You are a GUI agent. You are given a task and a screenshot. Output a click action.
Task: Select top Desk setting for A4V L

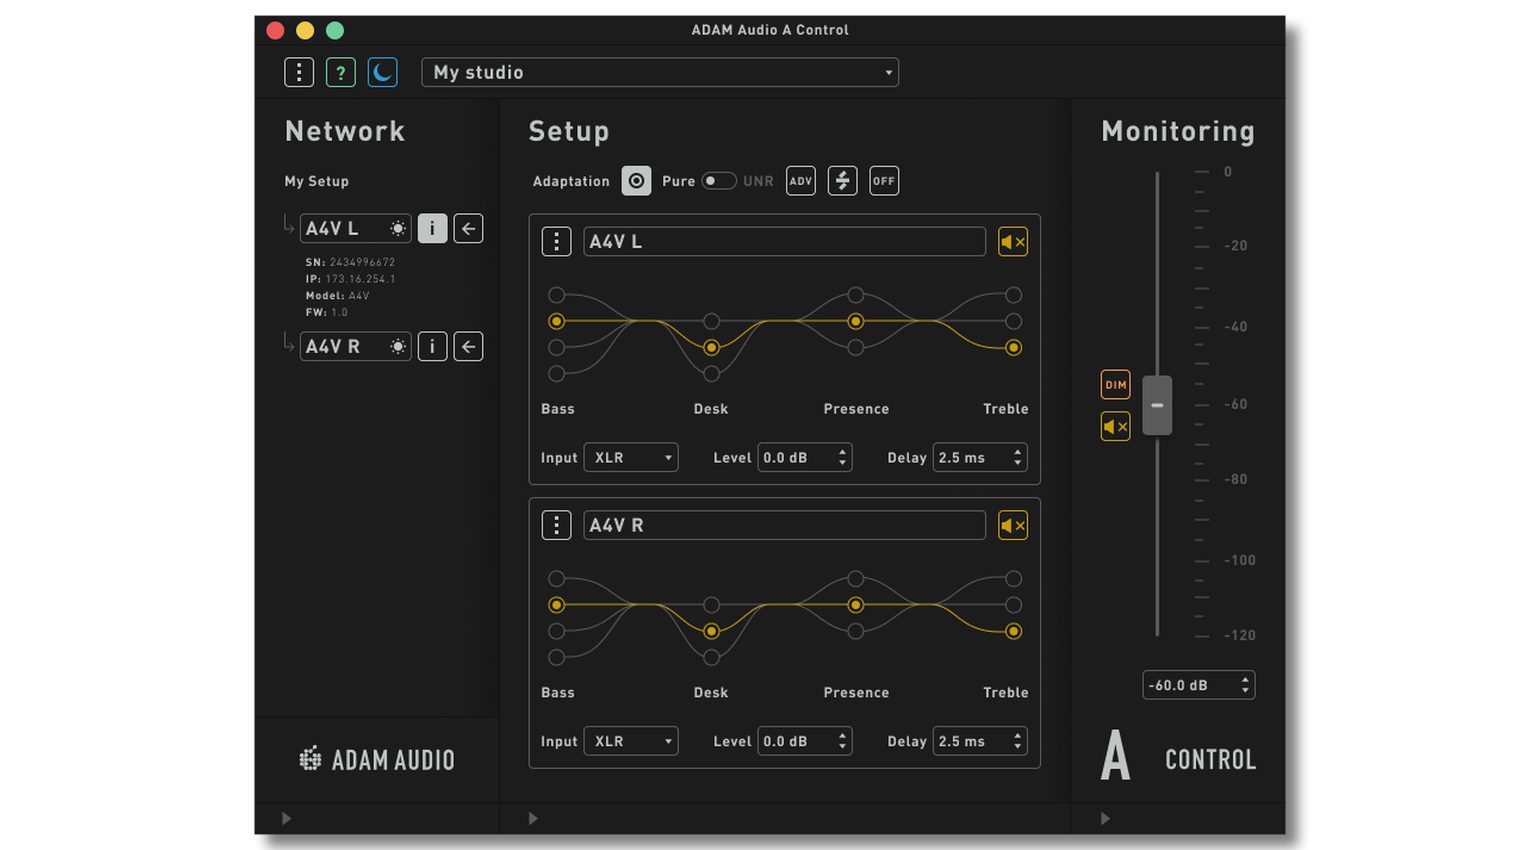coord(711,321)
